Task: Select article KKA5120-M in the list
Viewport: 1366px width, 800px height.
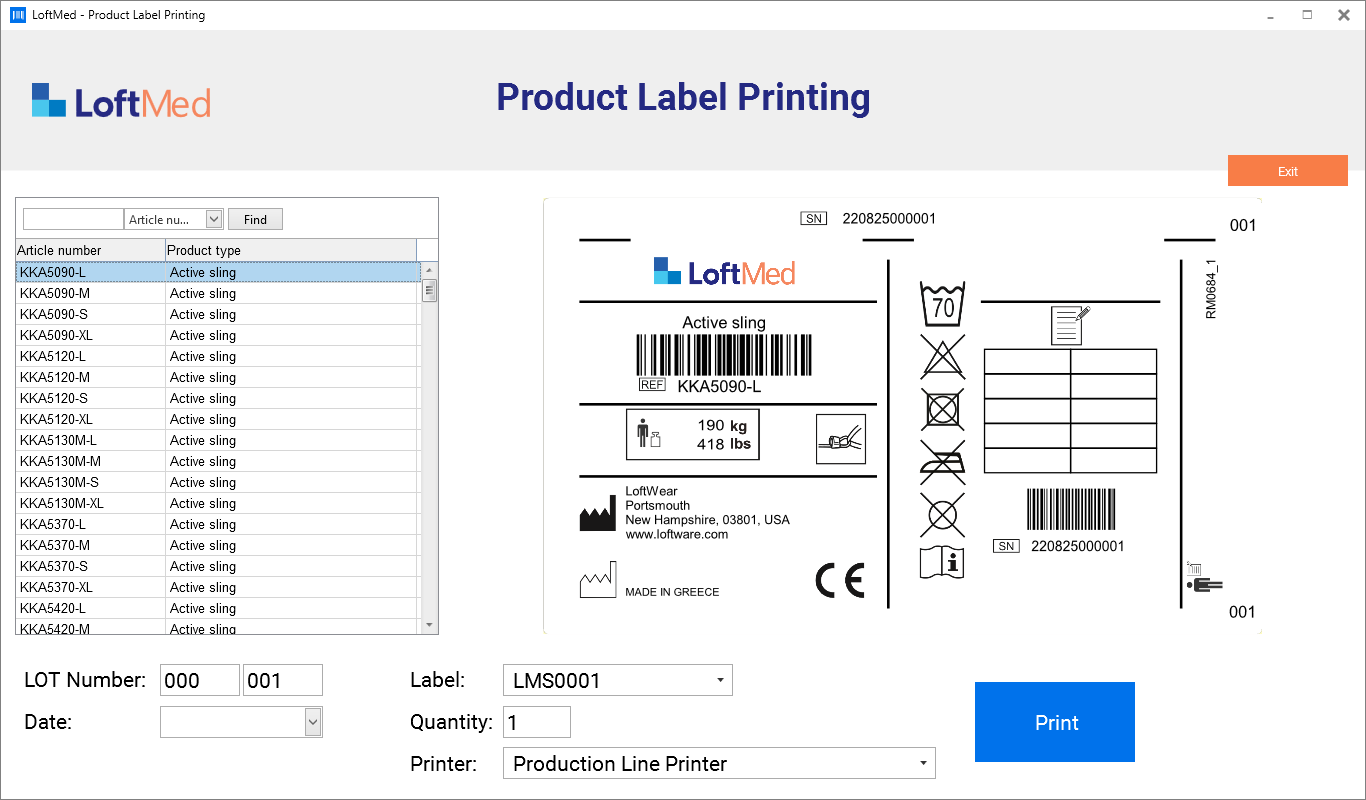Action: pyautogui.click(x=56, y=377)
